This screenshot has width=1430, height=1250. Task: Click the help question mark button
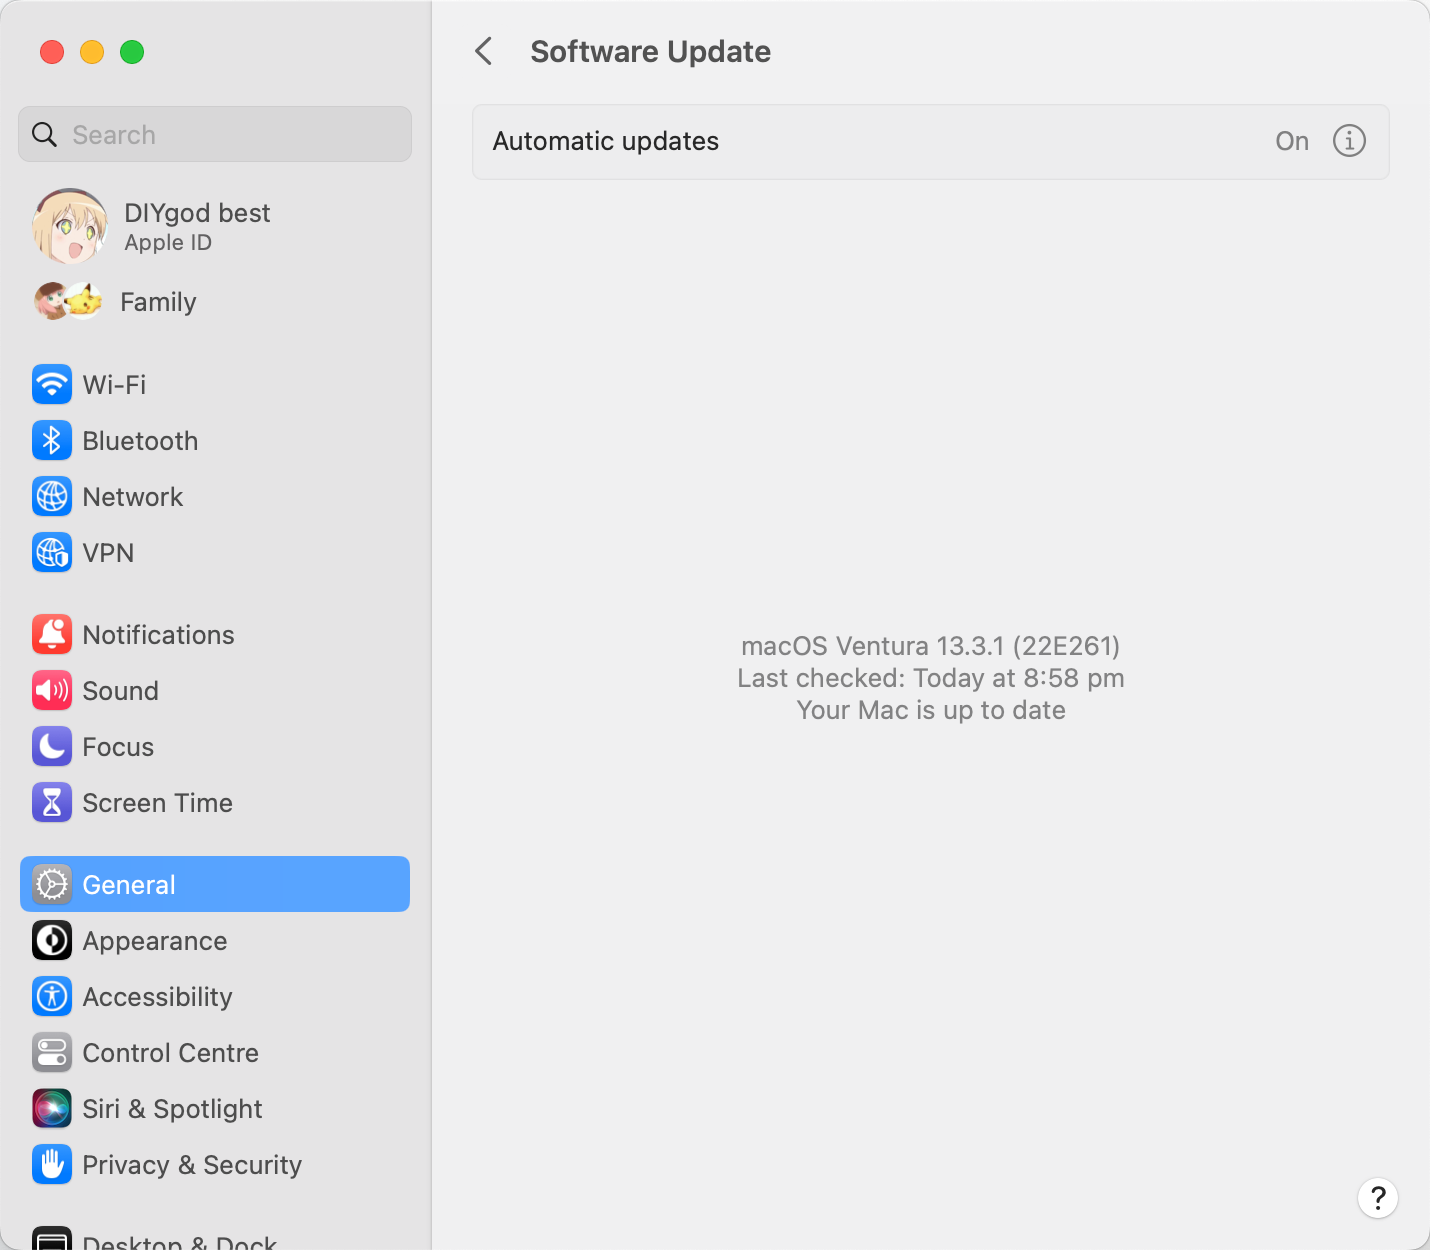point(1378,1198)
